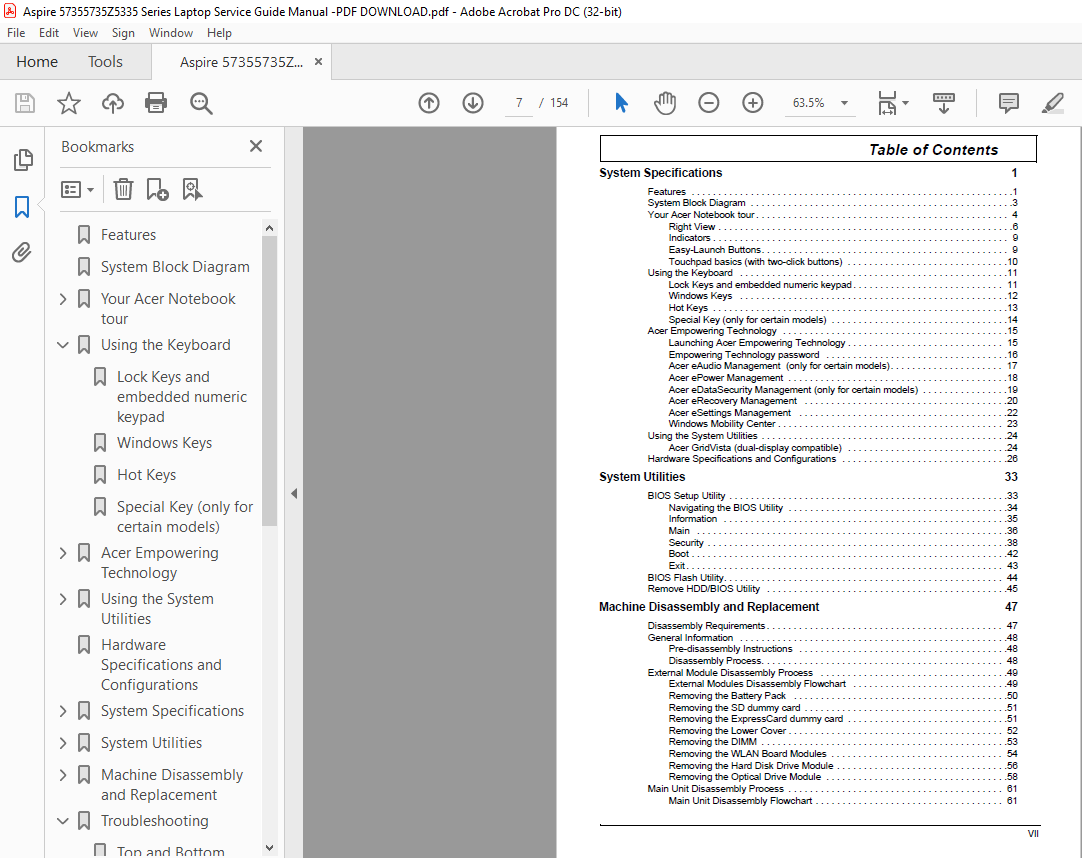1082x858 pixels.
Task: Close the Aspire document tab
Action: [318, 61]
